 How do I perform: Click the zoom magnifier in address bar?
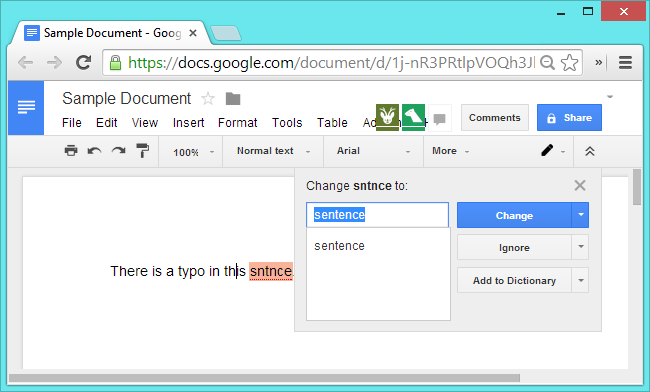[x=548, y=63]
